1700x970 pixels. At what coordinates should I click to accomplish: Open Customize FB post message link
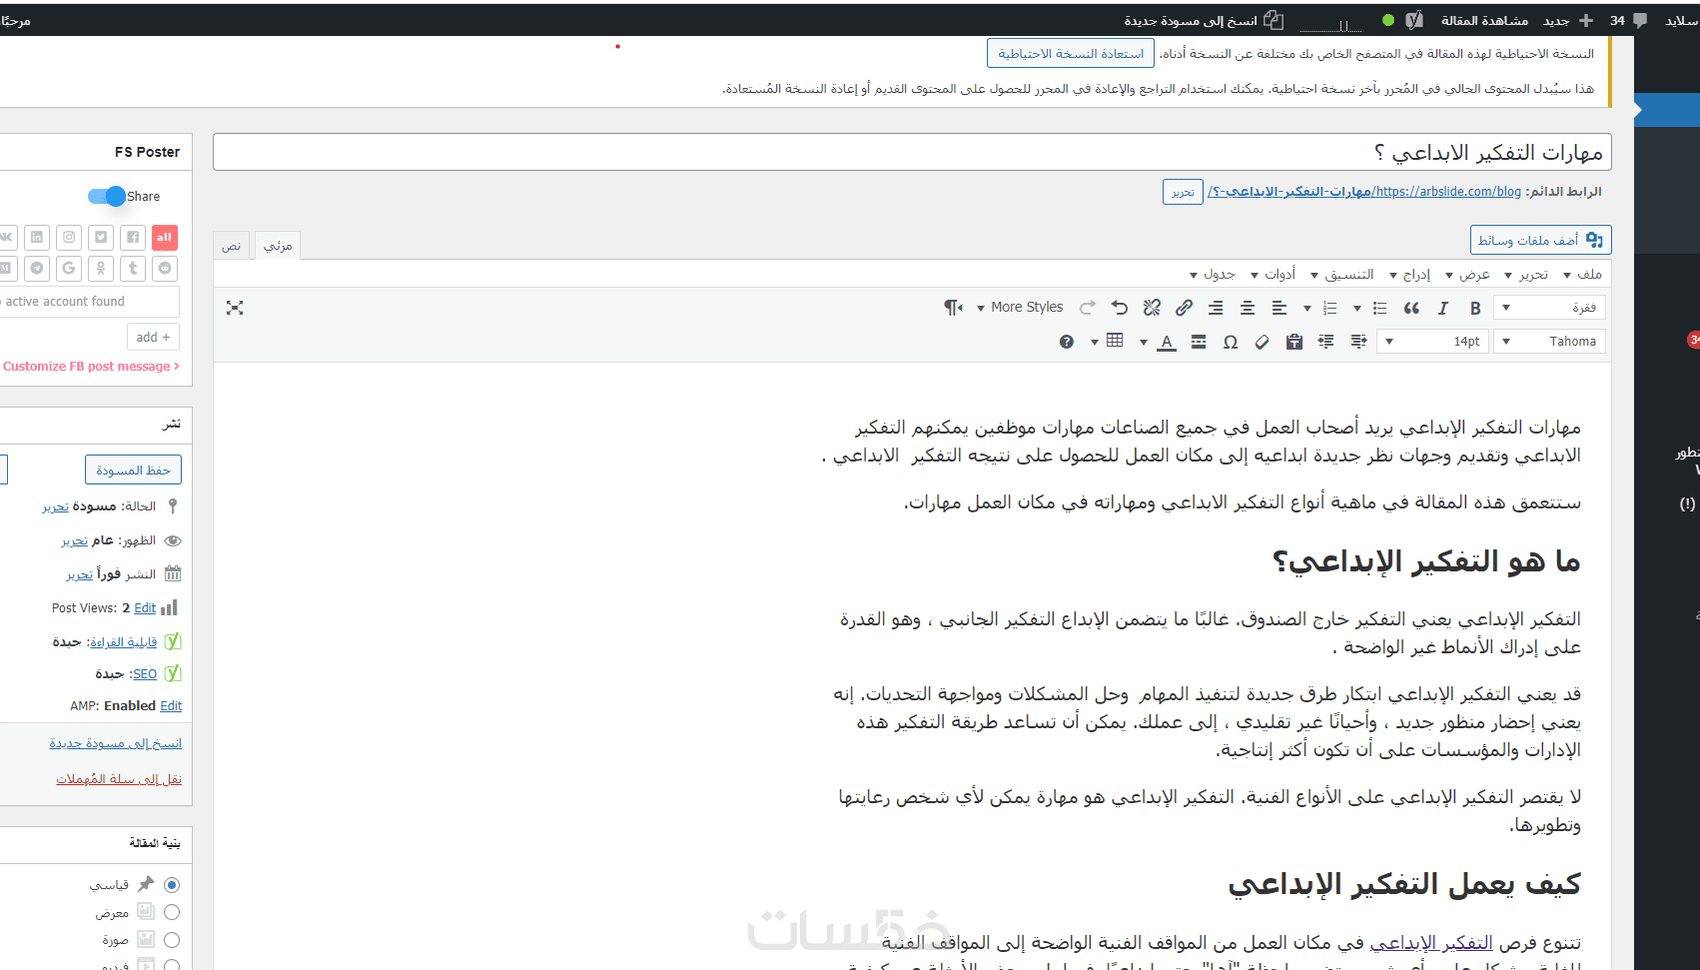(x=91, y=366)
